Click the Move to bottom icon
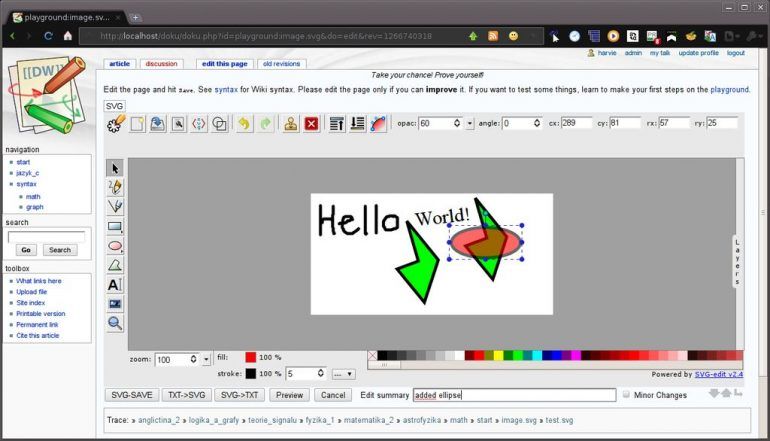This screenshot has height=441, width=770. coord(358,124)
